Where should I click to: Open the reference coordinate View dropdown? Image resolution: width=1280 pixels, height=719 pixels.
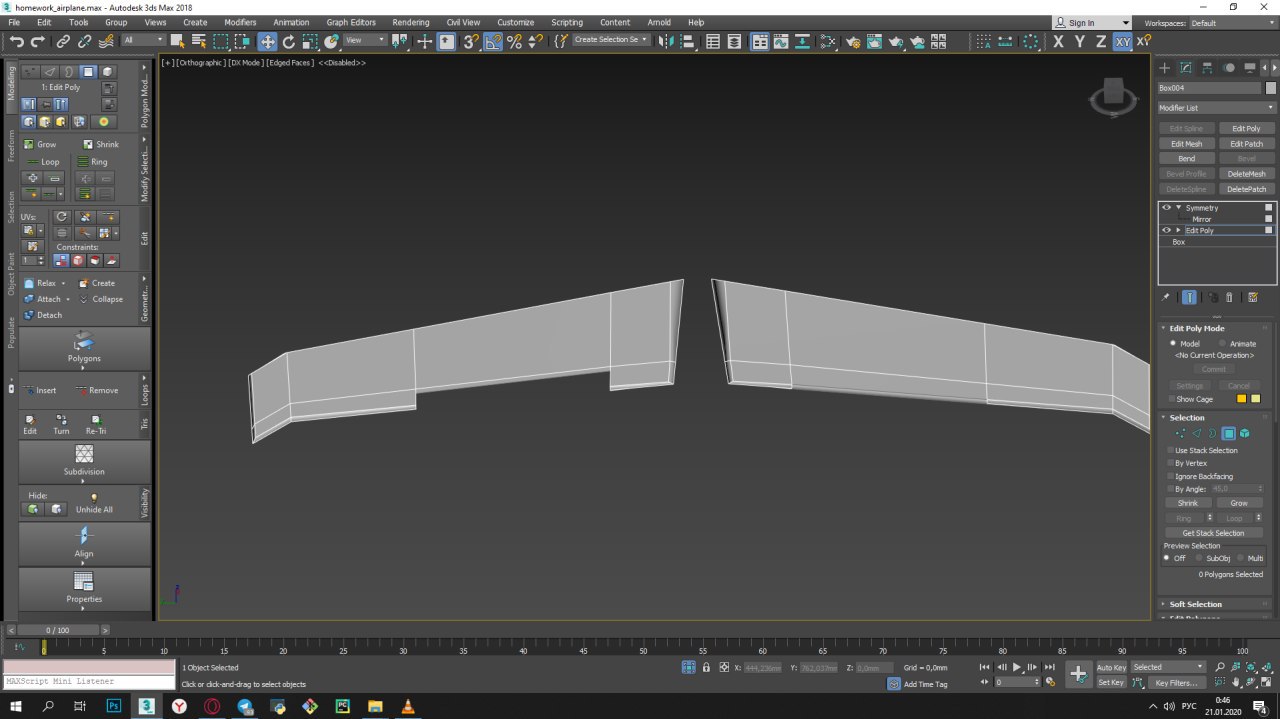pos(367,41)
